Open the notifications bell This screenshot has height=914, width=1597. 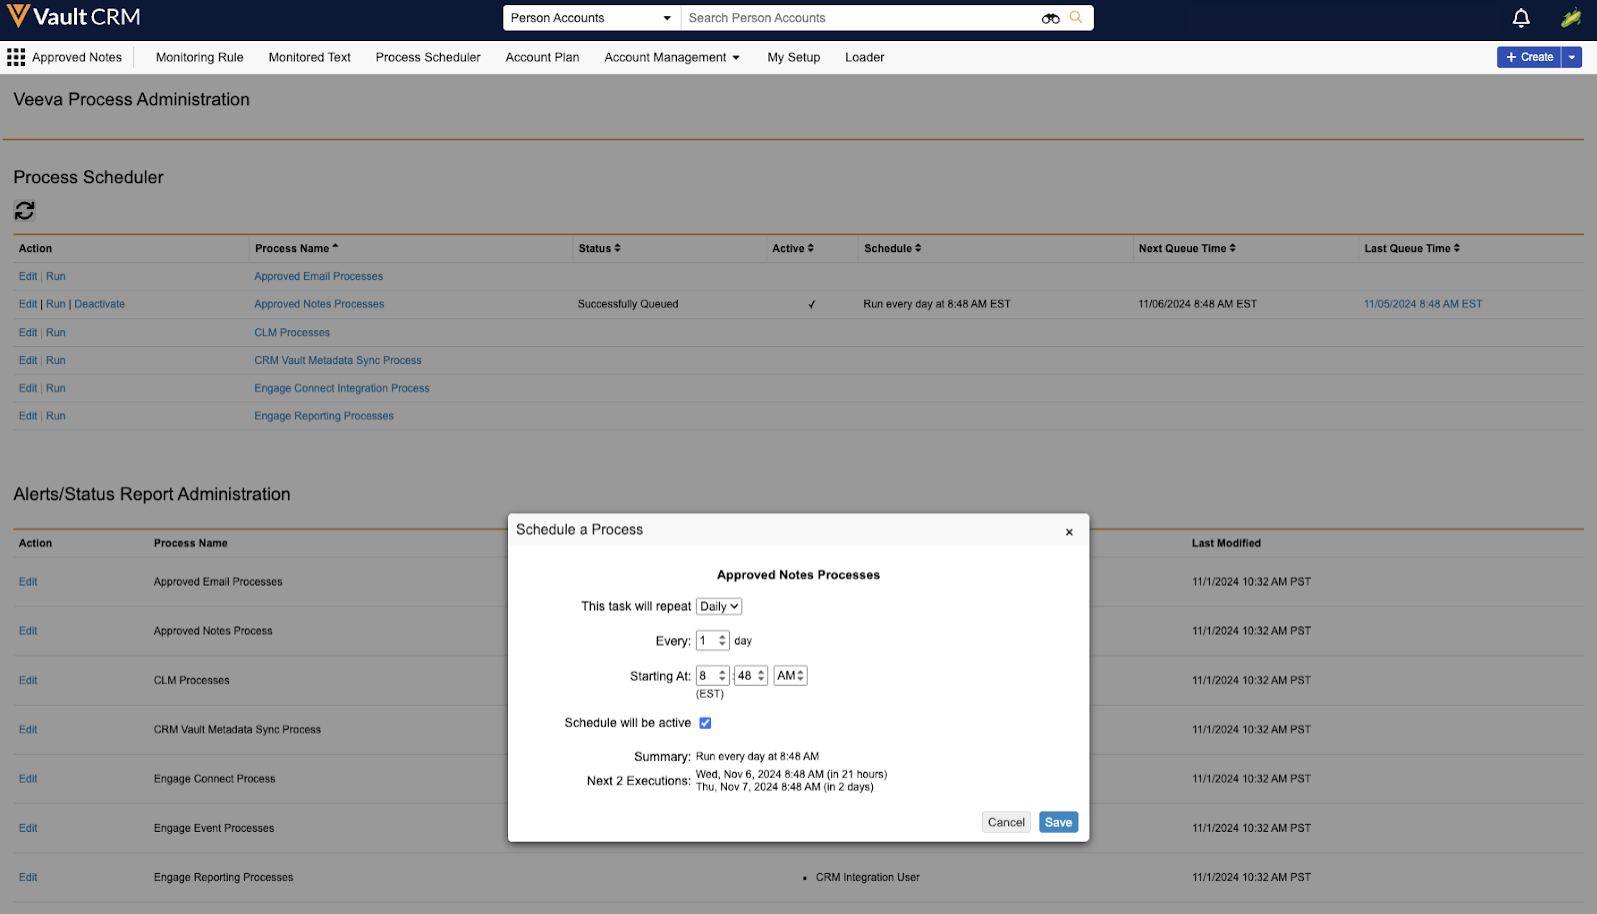click(1521, 18)
